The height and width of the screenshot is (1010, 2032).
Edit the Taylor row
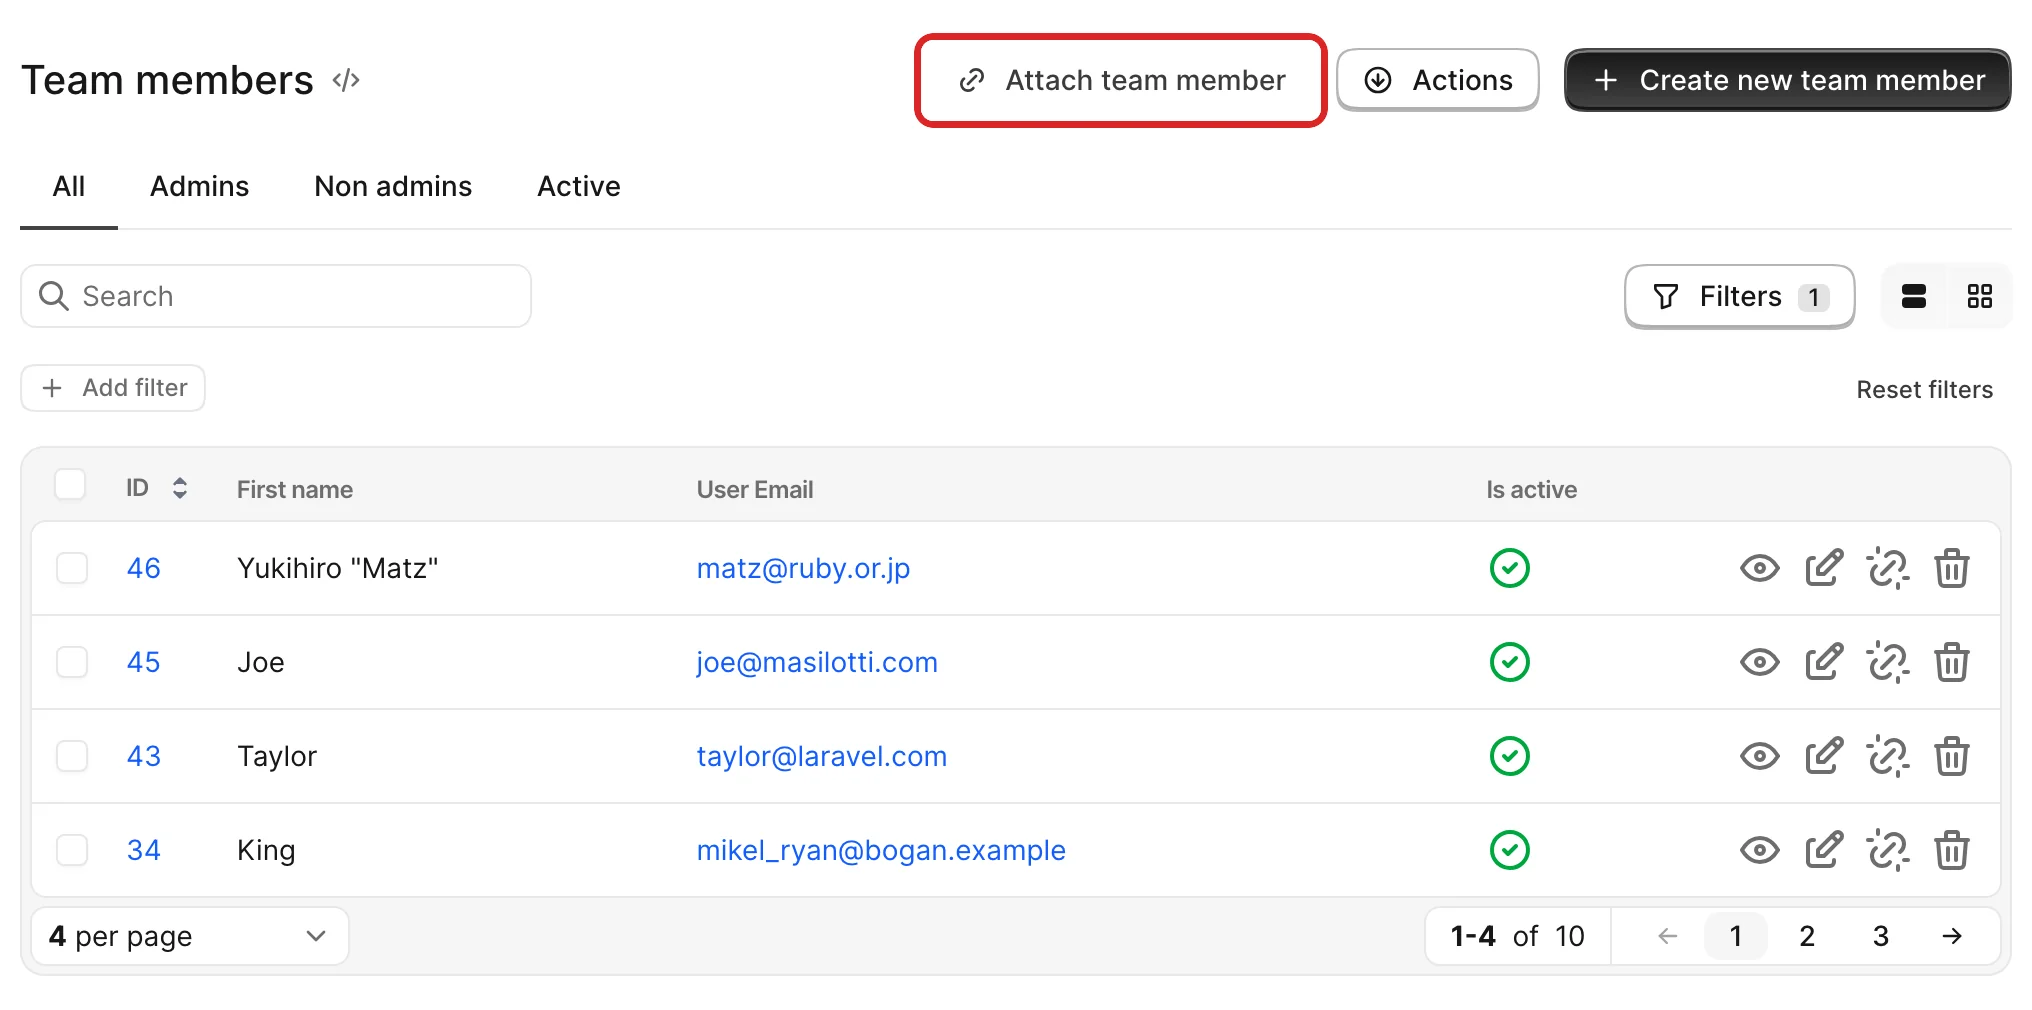click(x=1824, y=756)
